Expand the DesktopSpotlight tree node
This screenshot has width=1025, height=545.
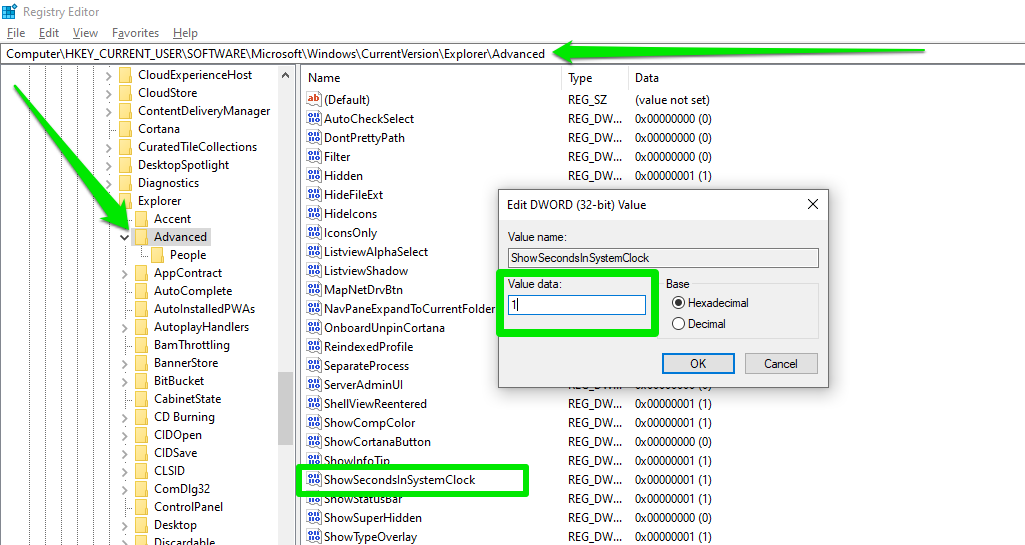click(x=109, y=166)
